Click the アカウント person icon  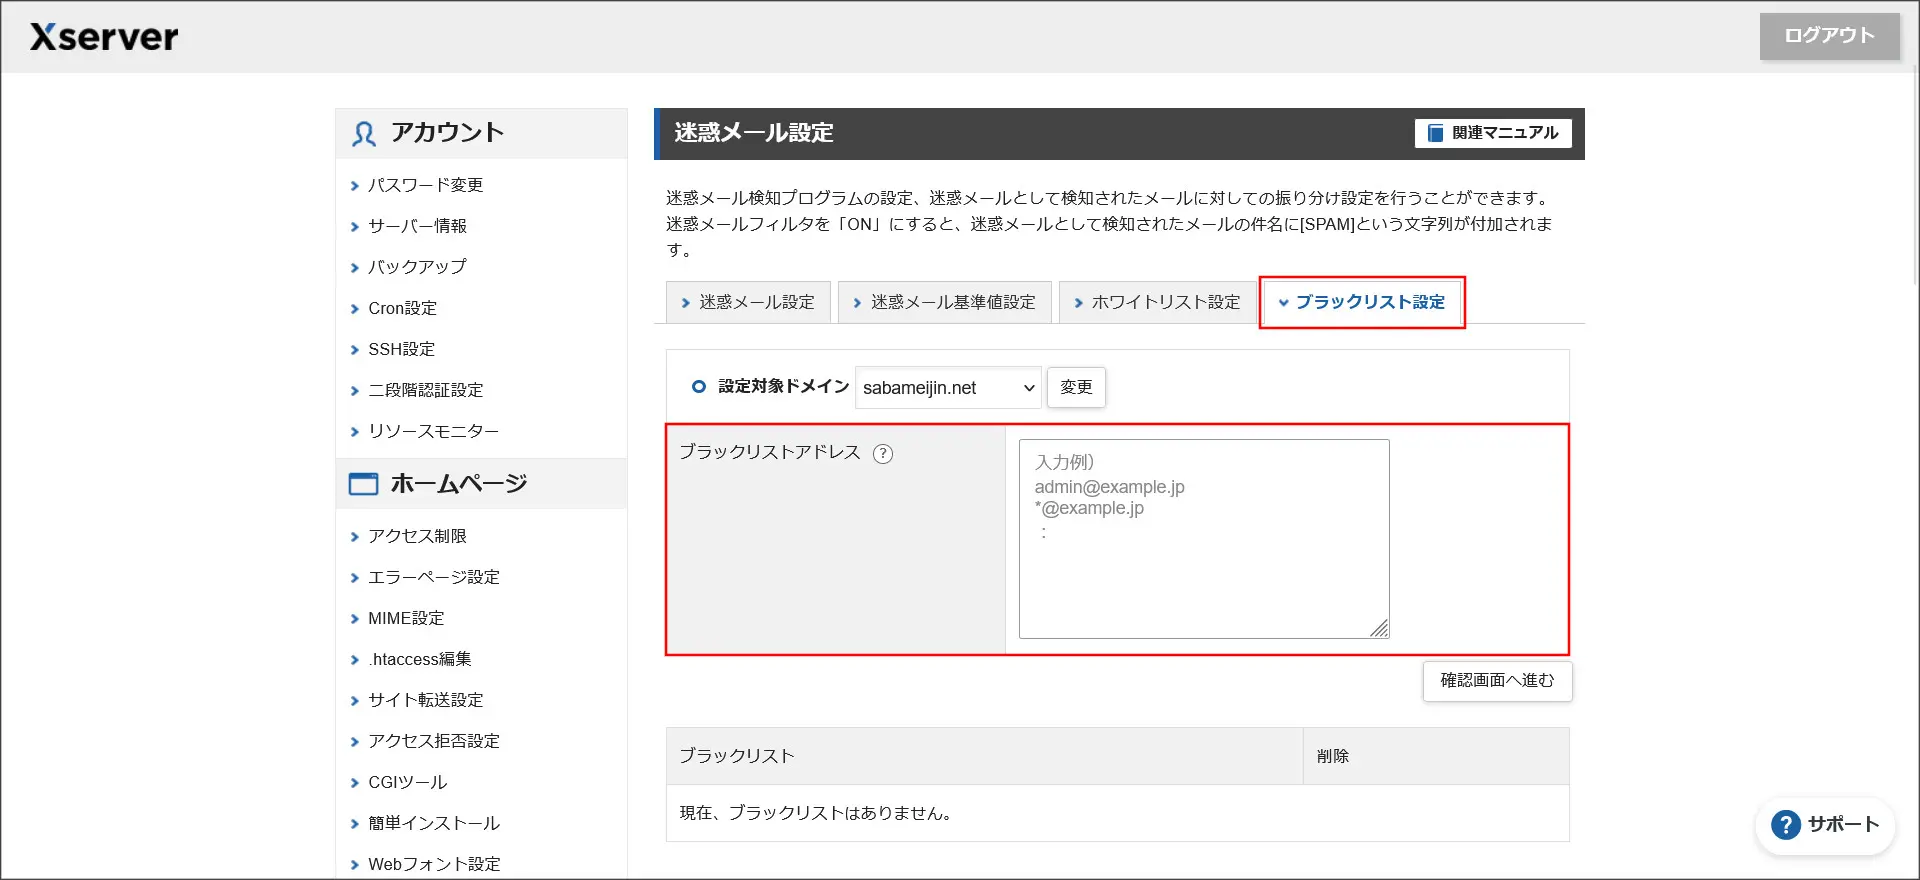click(364, 133)
